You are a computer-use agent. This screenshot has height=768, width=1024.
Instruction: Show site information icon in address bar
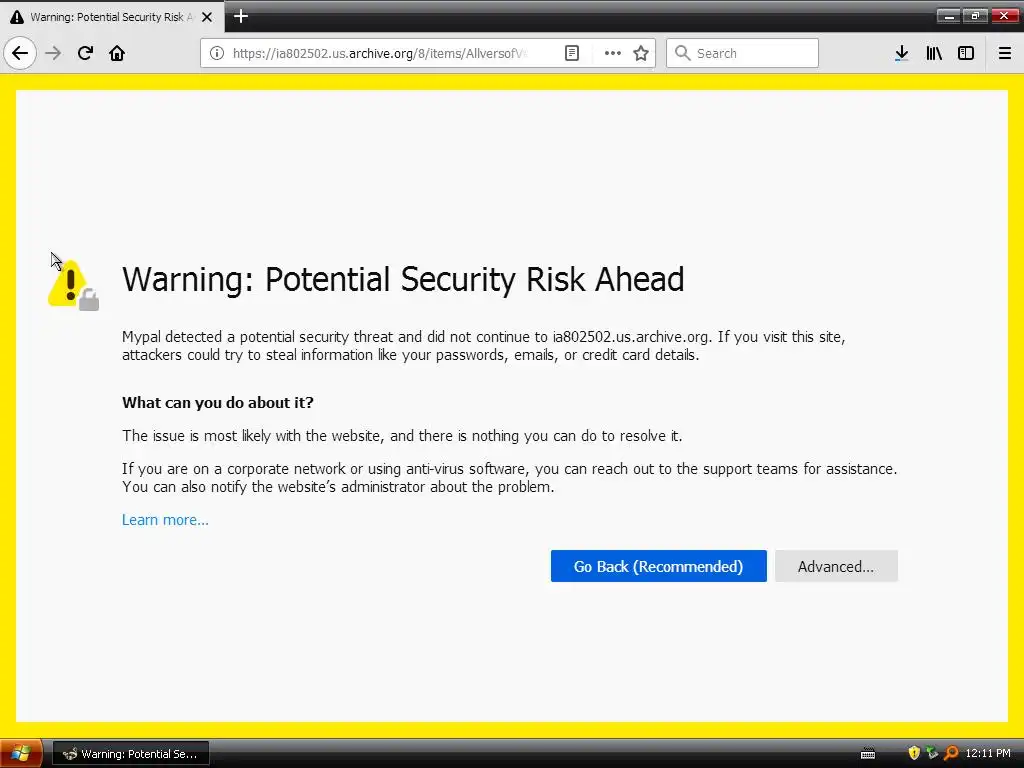click(x=217, y=53)
